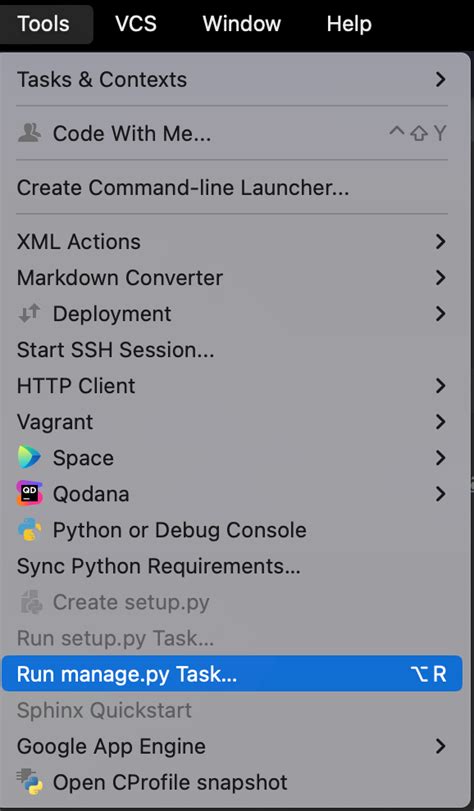Viewport: 474px width, 811px height.
Task: Click the Code With Me people icon
Action: (29, 133)
